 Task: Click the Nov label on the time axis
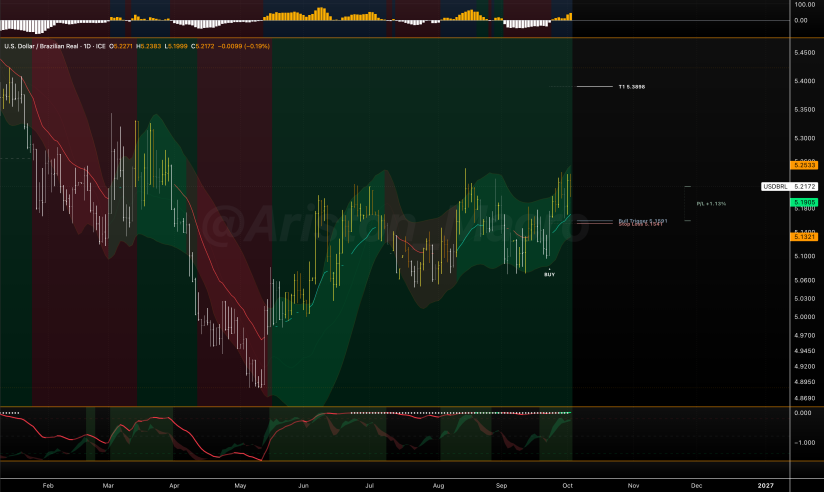633,486
